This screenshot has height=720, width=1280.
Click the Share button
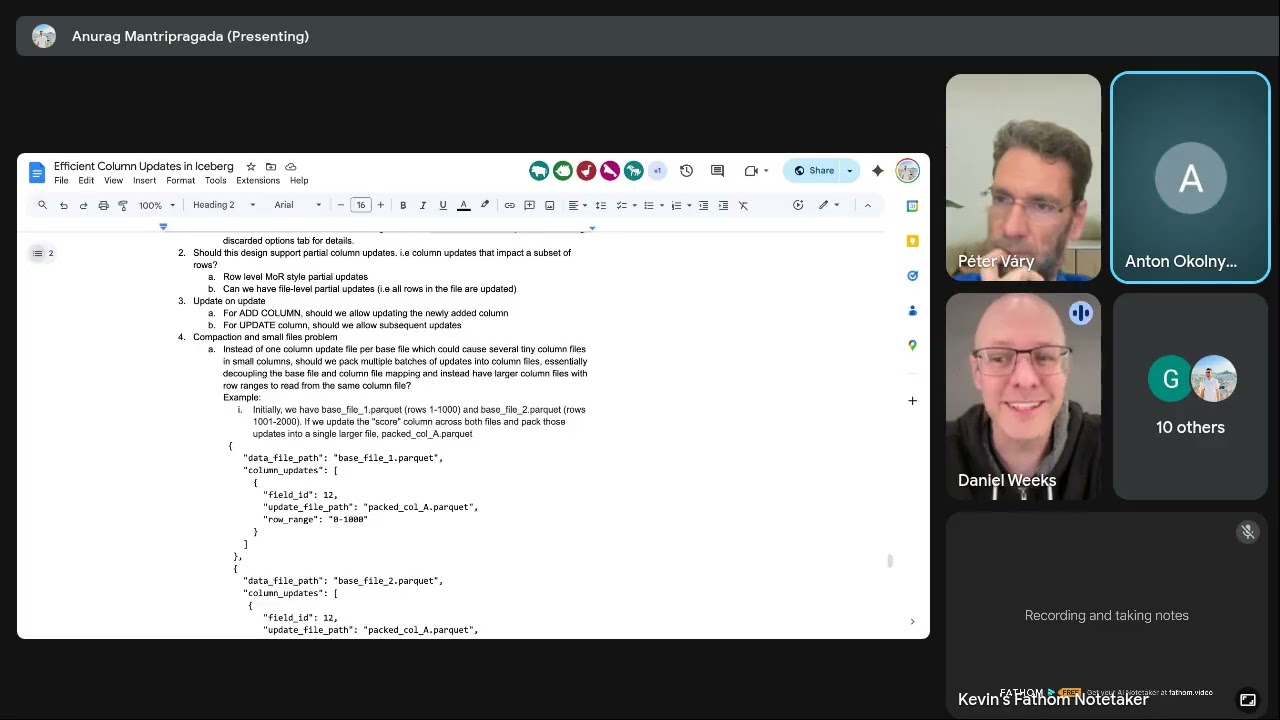pos(813,171)
